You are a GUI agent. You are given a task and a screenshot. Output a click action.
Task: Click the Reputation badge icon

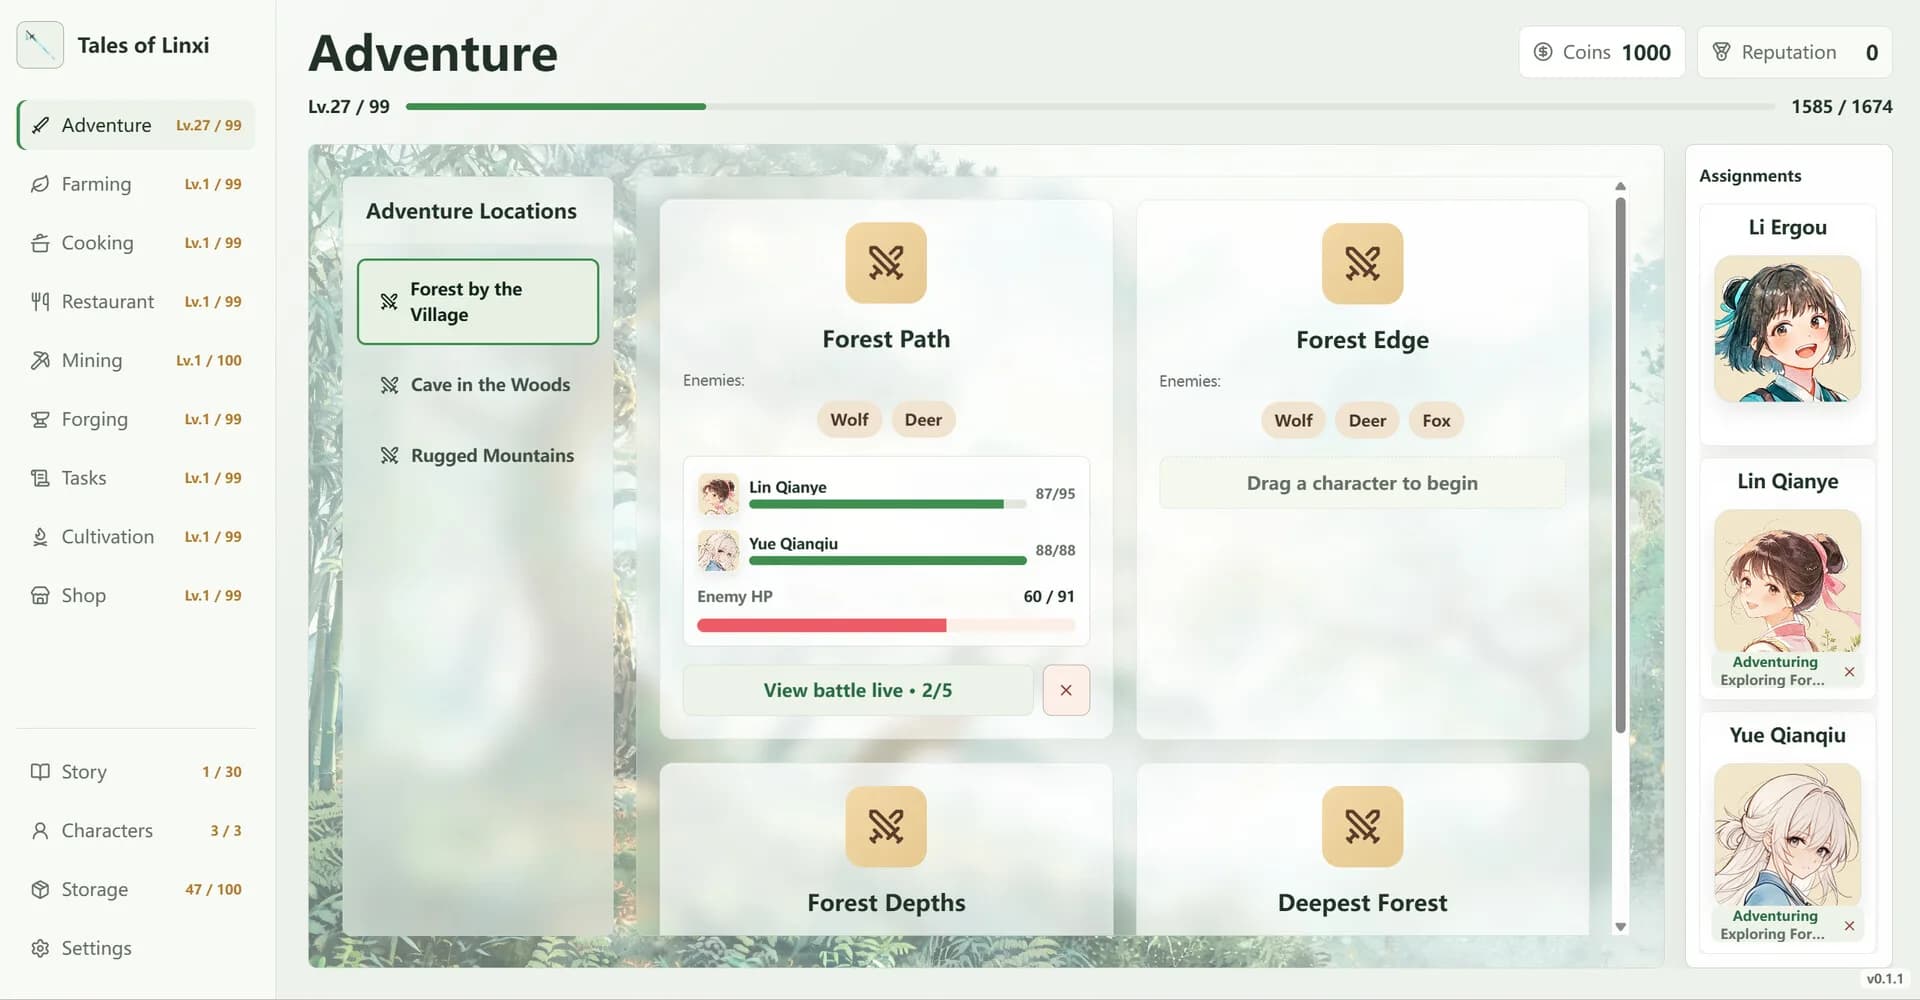coord(1721,52)
